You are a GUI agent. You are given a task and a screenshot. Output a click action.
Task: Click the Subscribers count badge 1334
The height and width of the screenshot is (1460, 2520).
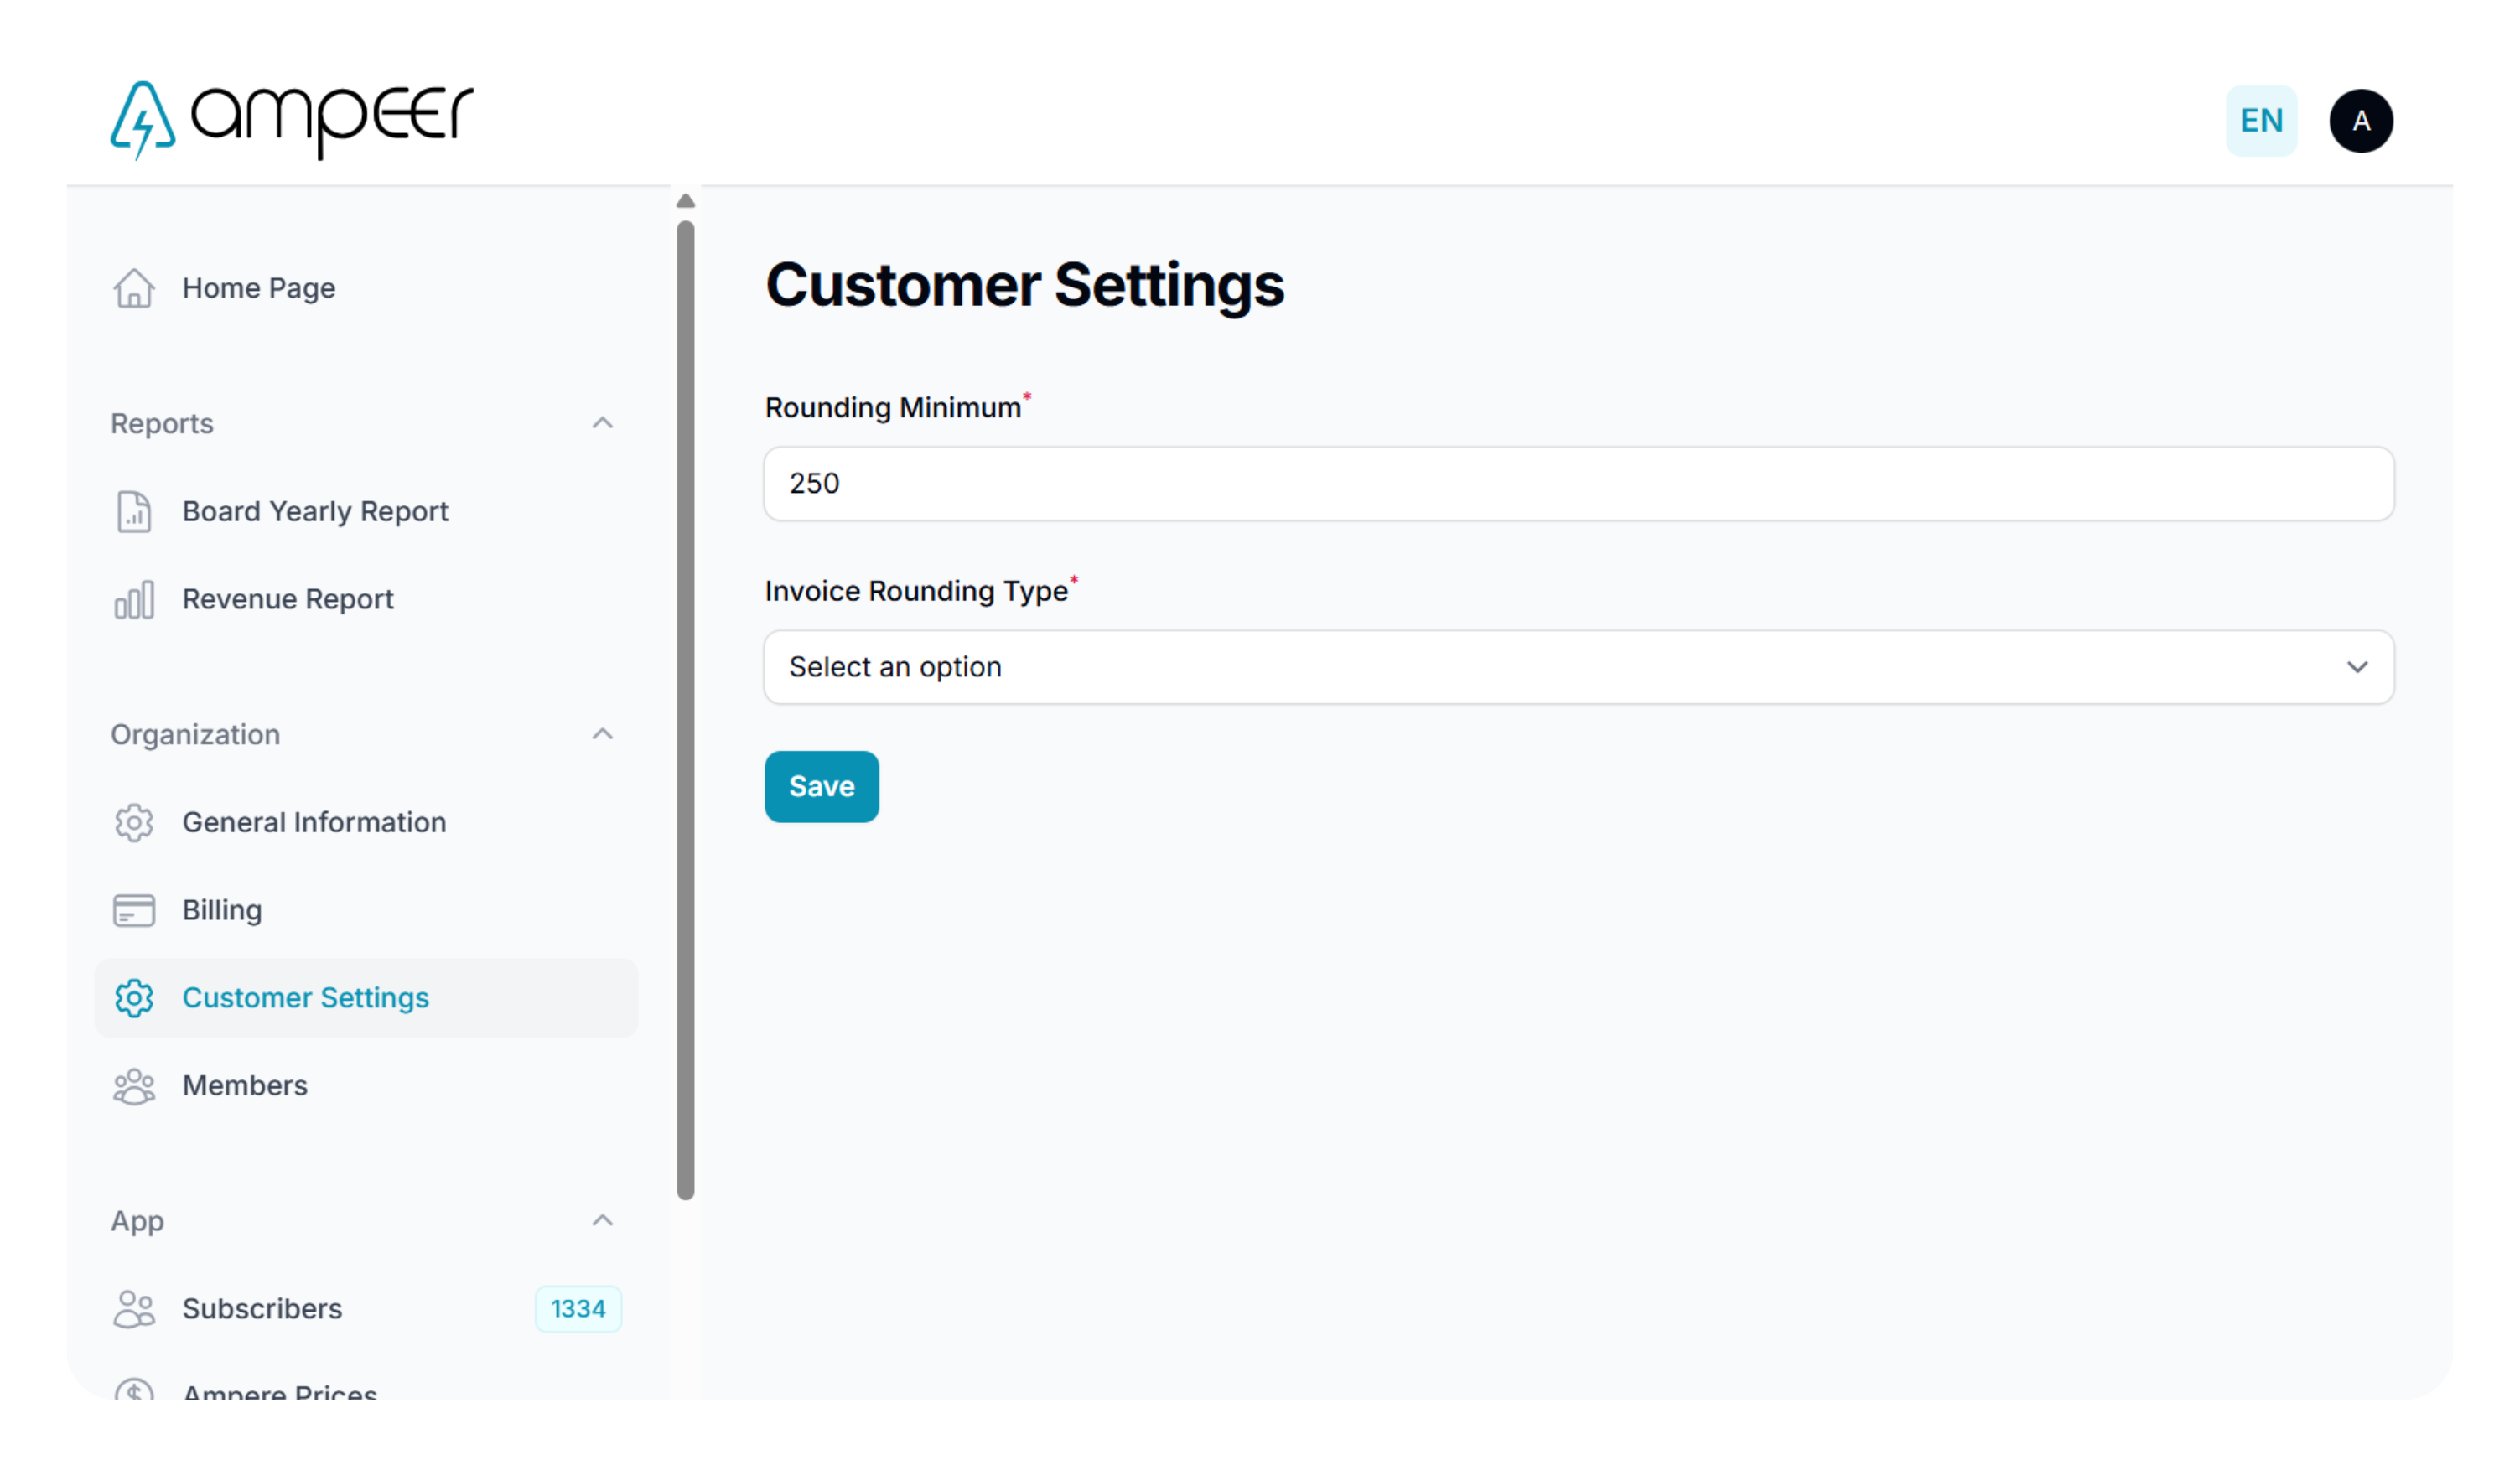click(579, 1310)
